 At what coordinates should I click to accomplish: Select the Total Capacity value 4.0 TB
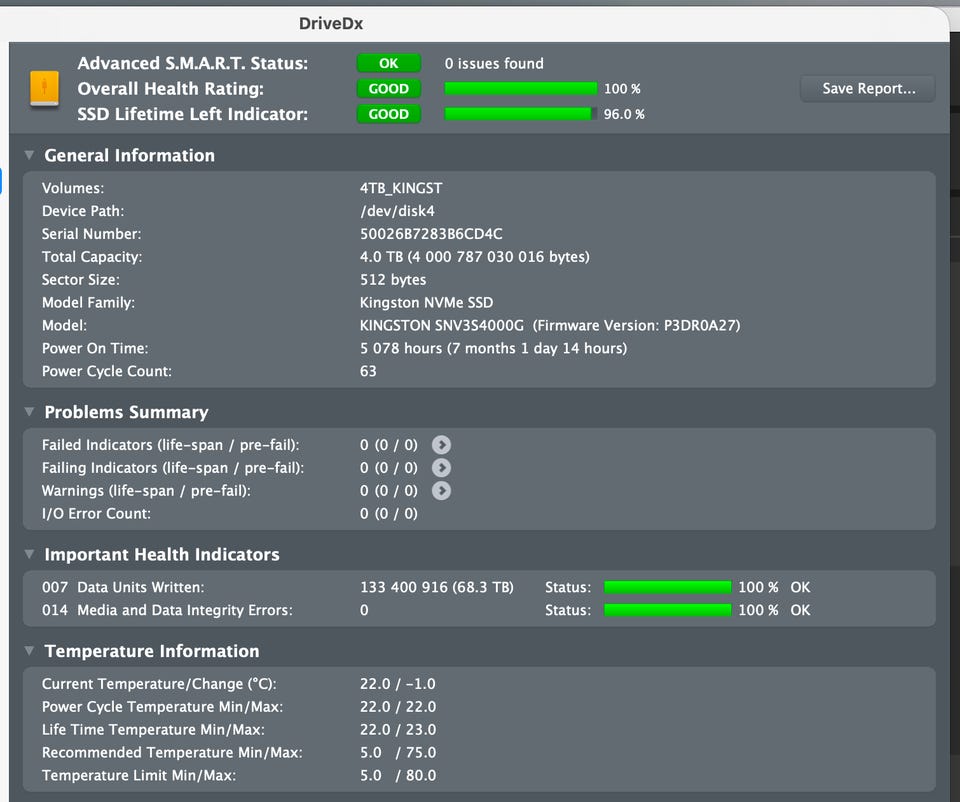(474, 257)
